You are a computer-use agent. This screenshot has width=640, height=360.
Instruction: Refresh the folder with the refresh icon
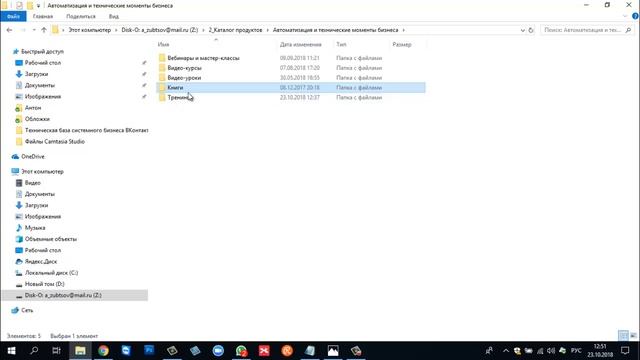click(531, 30)
